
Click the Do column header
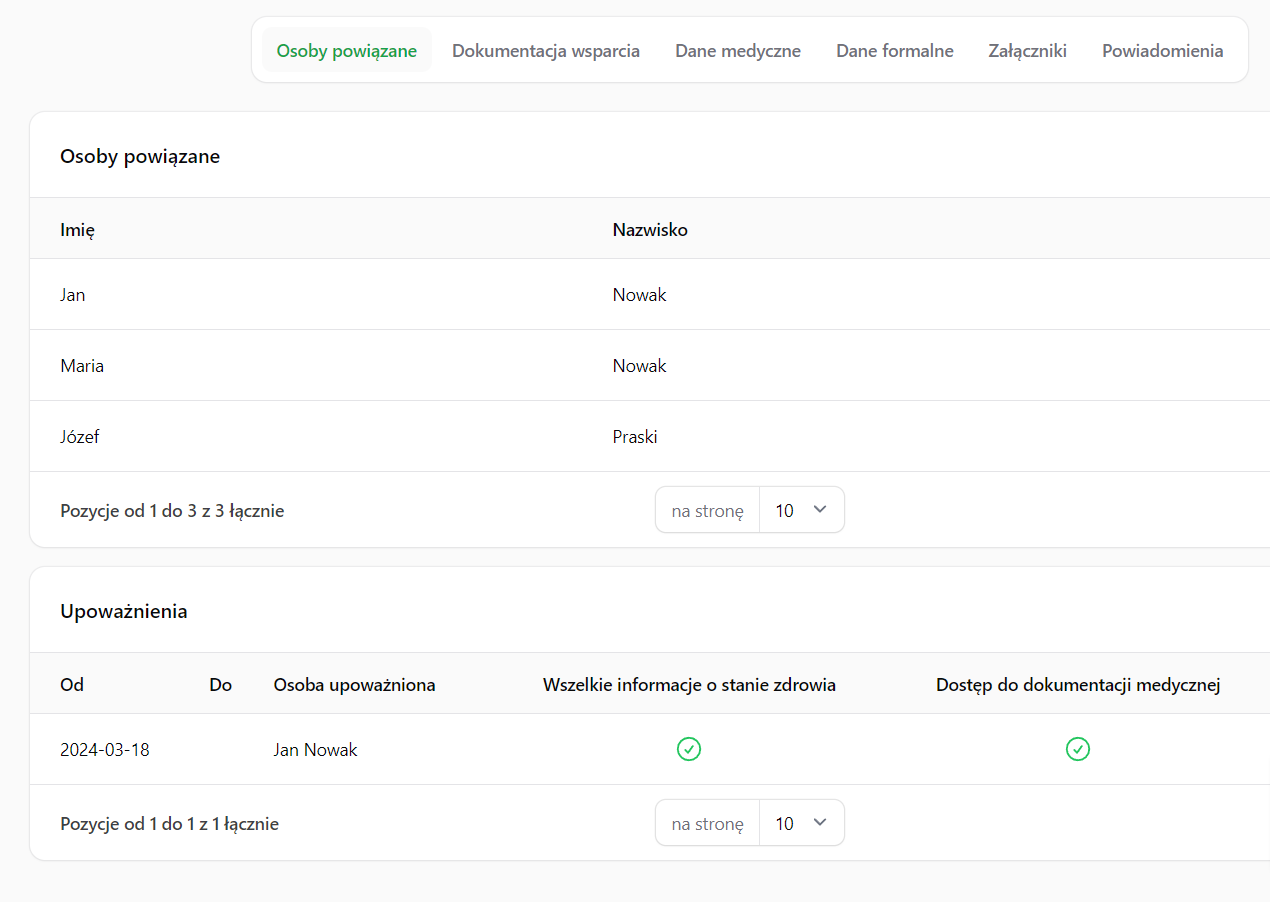220,685
